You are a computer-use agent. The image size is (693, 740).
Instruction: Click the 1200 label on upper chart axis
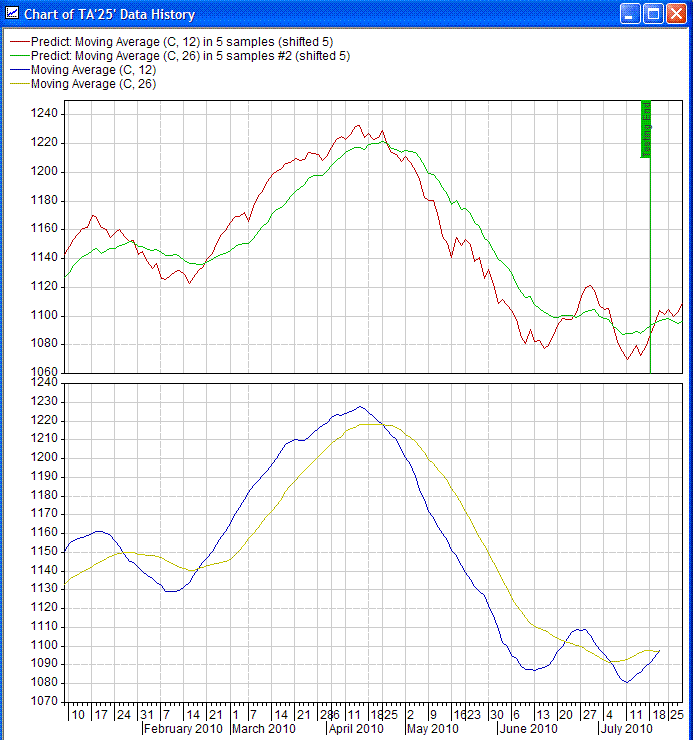(x=44, y=171)
